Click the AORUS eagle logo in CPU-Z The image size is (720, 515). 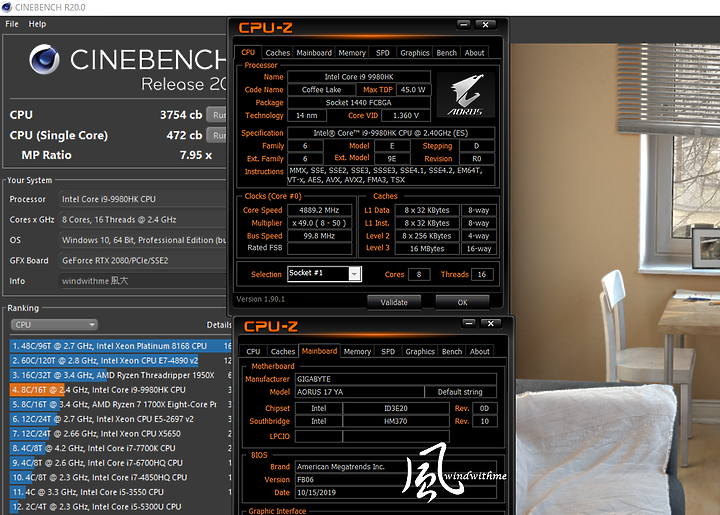(x=466, y=94)
